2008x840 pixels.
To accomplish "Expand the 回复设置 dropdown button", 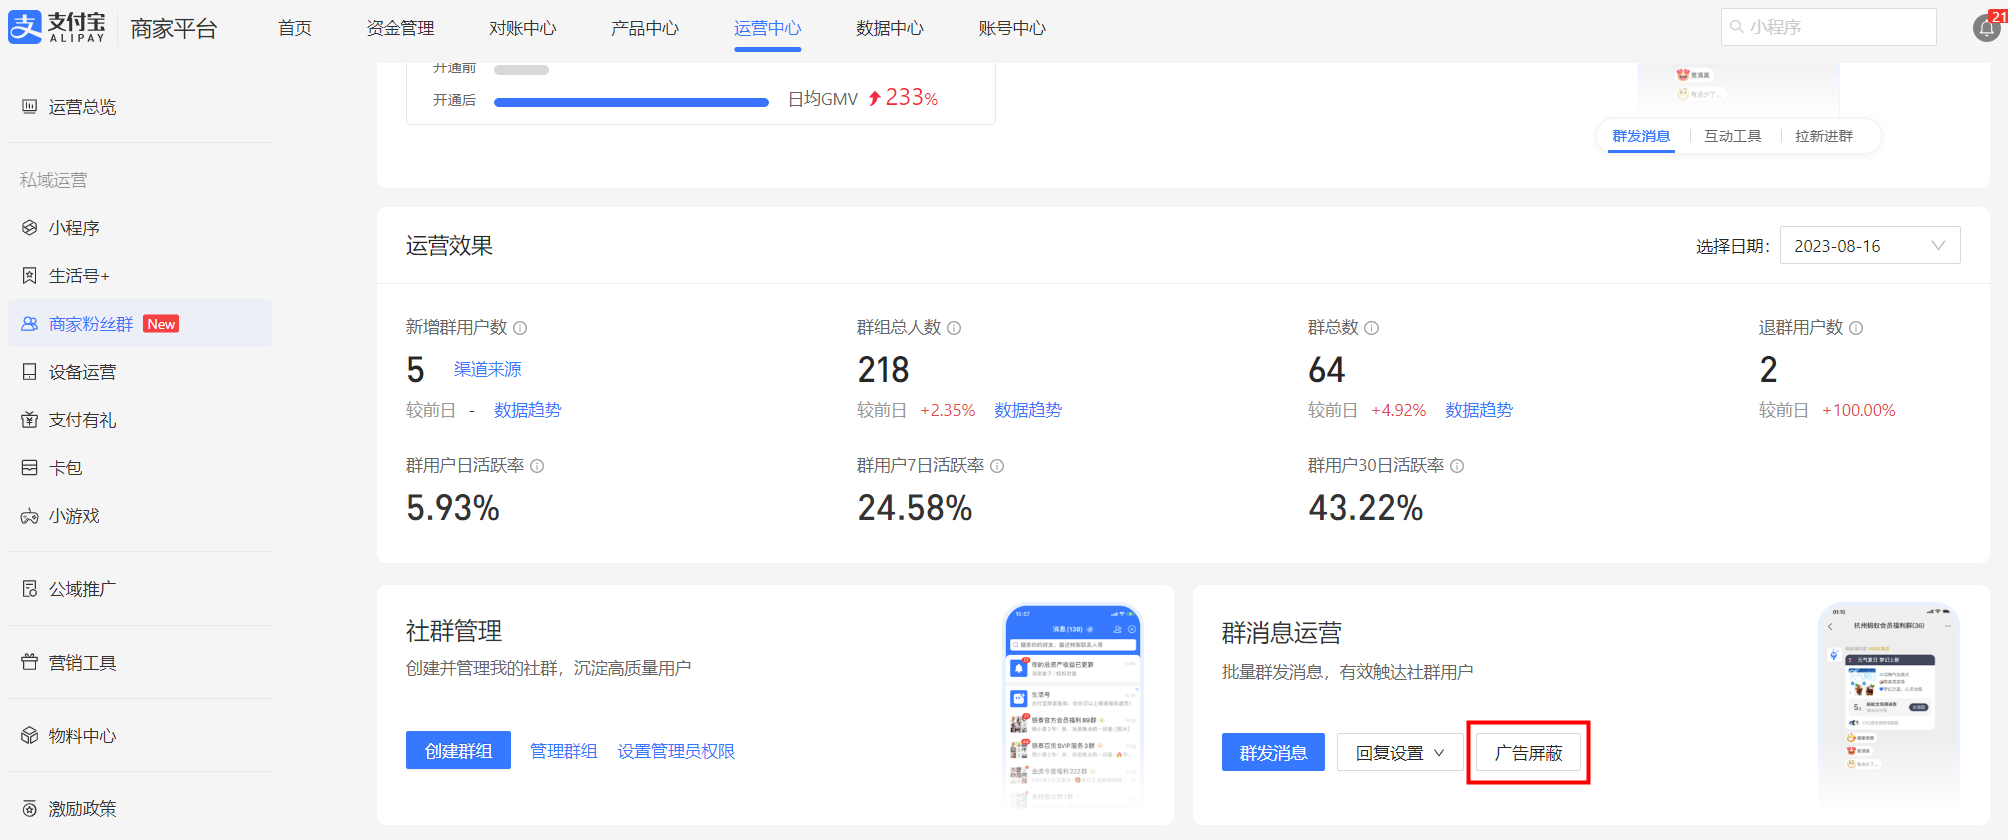I will 1399,753.
